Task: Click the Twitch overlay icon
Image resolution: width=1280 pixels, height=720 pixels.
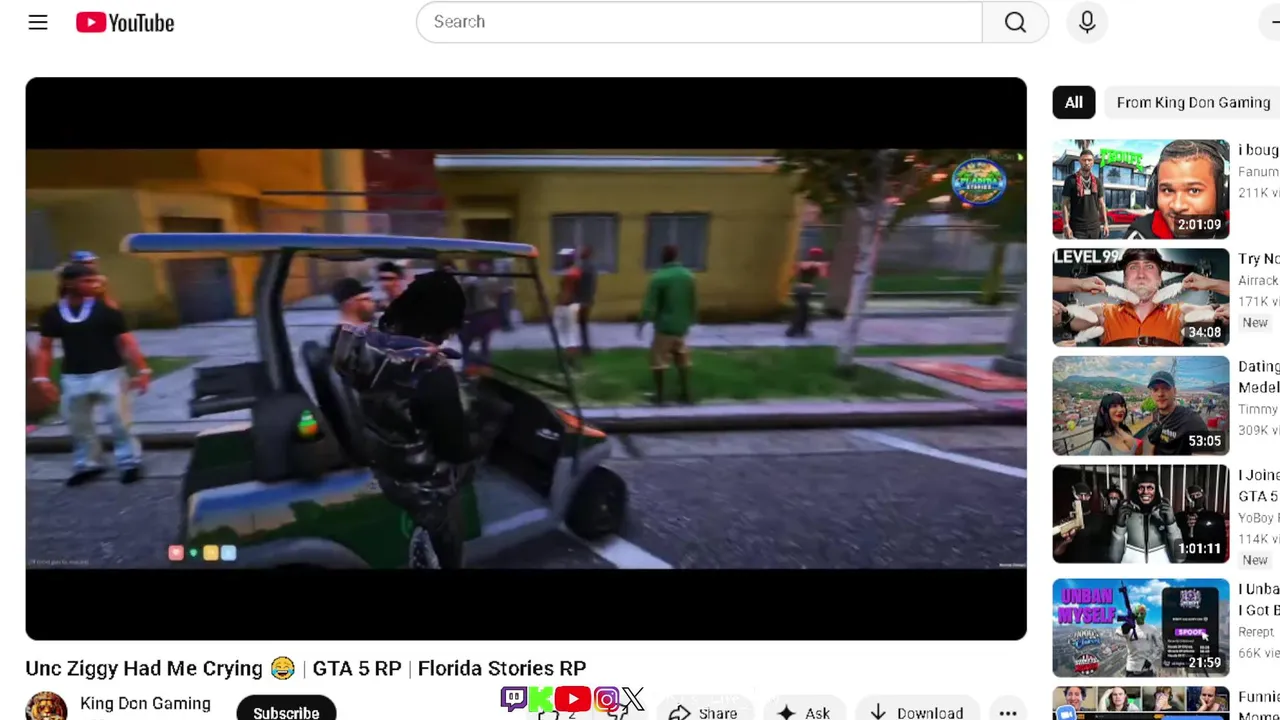Action: (x=514, y=699)
